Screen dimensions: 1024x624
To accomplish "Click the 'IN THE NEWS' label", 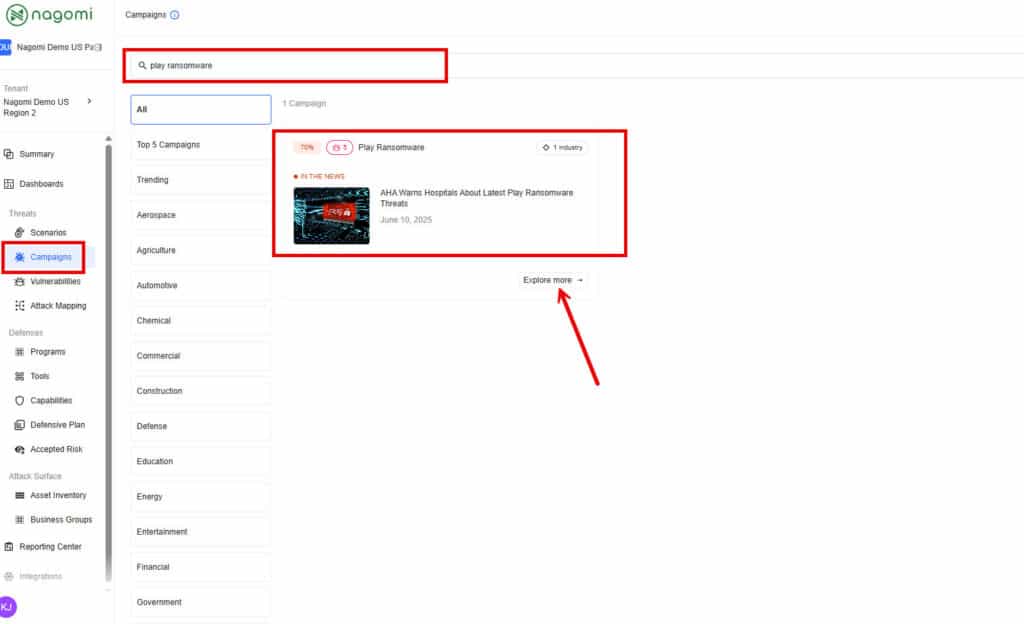I will pos(322,176).
